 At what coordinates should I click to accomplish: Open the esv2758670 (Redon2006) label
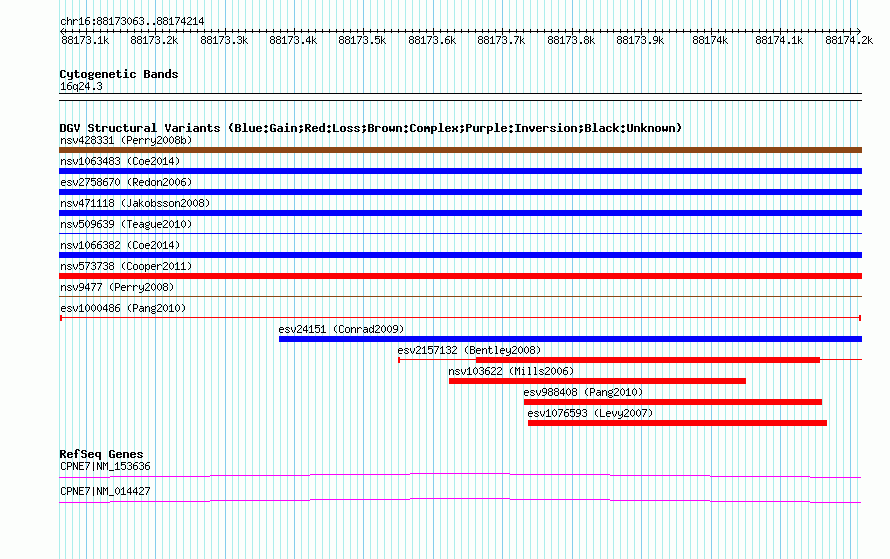point(126,182)
